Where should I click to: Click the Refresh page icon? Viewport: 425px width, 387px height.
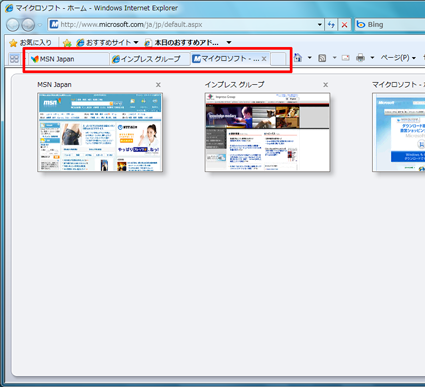point(331,25)
